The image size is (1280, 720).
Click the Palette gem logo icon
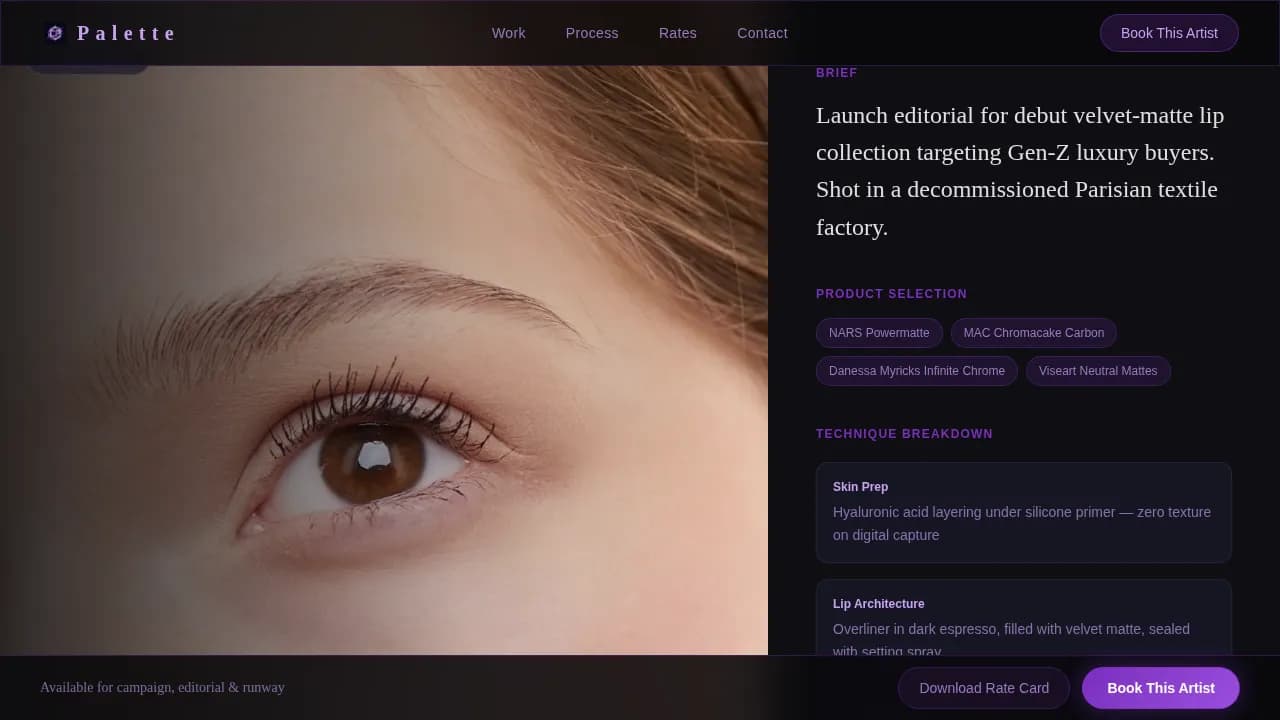click(55, 32)
